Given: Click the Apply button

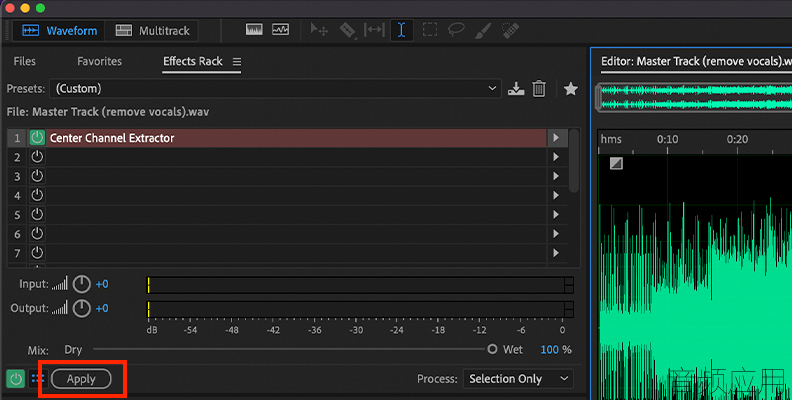Looking at the screenshot, I should pyautogui.click(x=81, y=379).
